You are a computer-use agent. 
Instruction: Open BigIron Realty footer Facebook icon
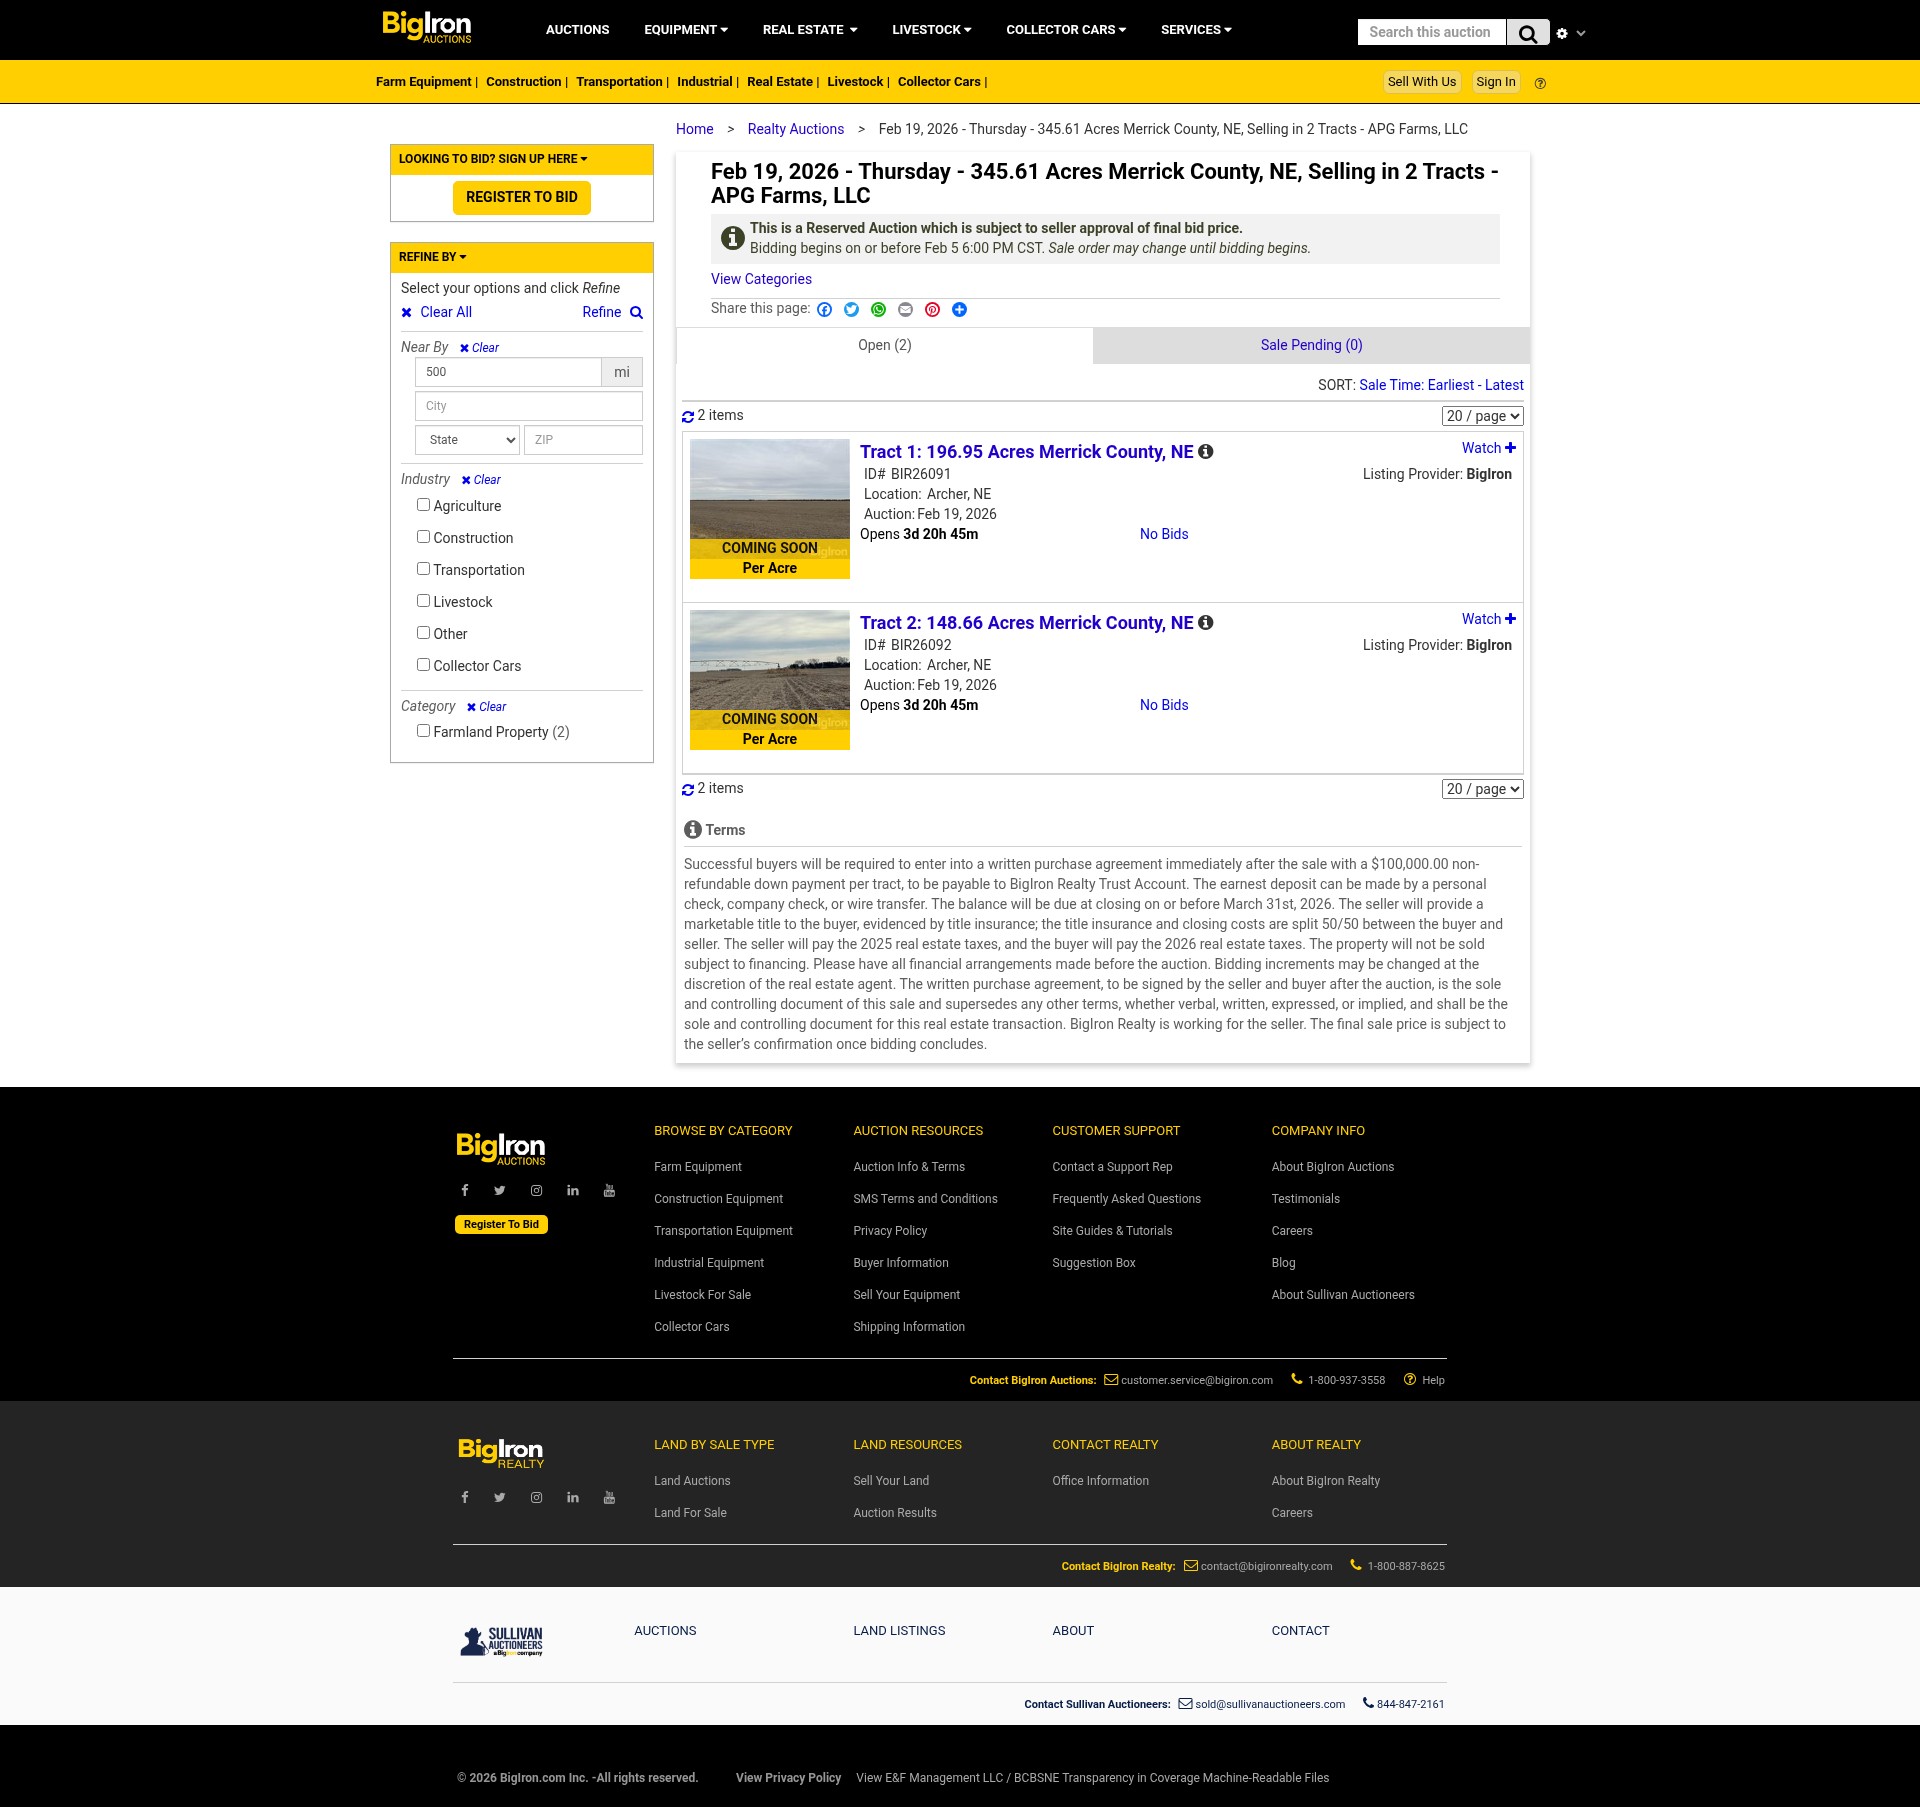click(x=465, y=1497)
